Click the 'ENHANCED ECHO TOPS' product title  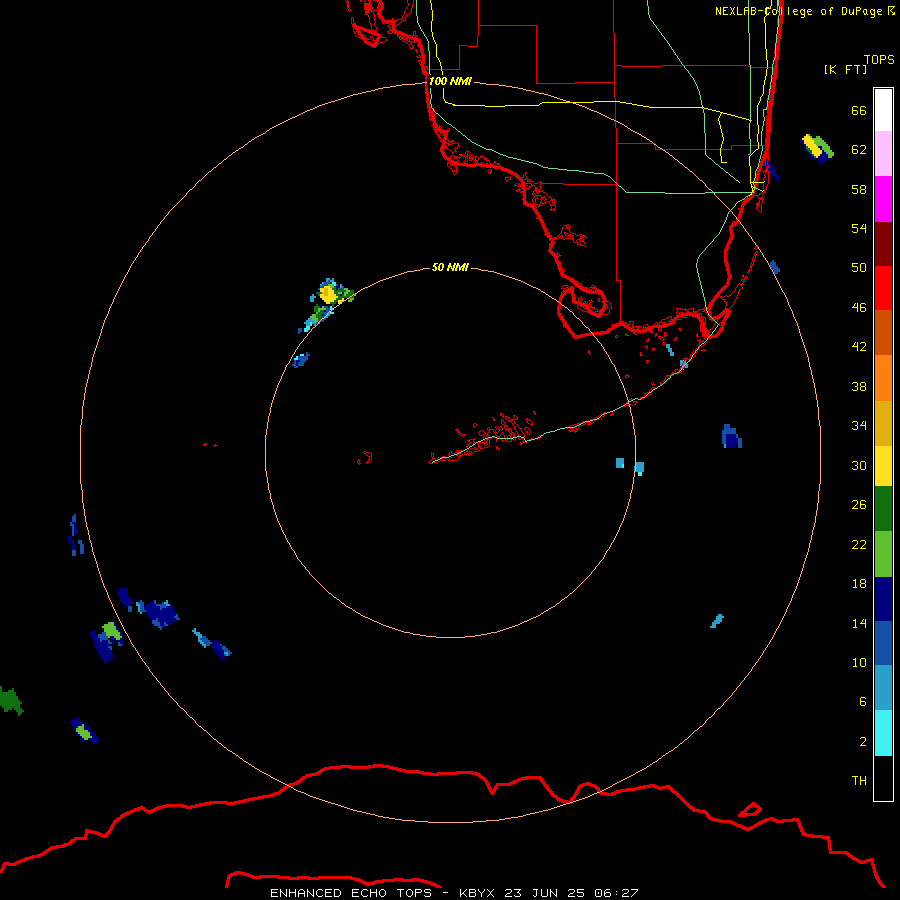[x=351, y=893]
